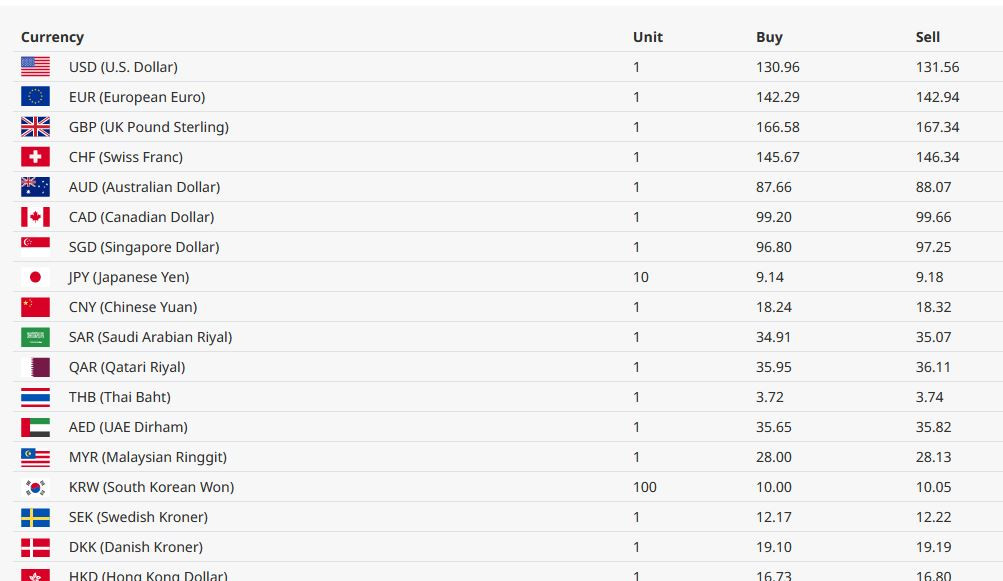Screen dimensions: 1003x581
Task: Click the Unit column header
Action: 647,37
